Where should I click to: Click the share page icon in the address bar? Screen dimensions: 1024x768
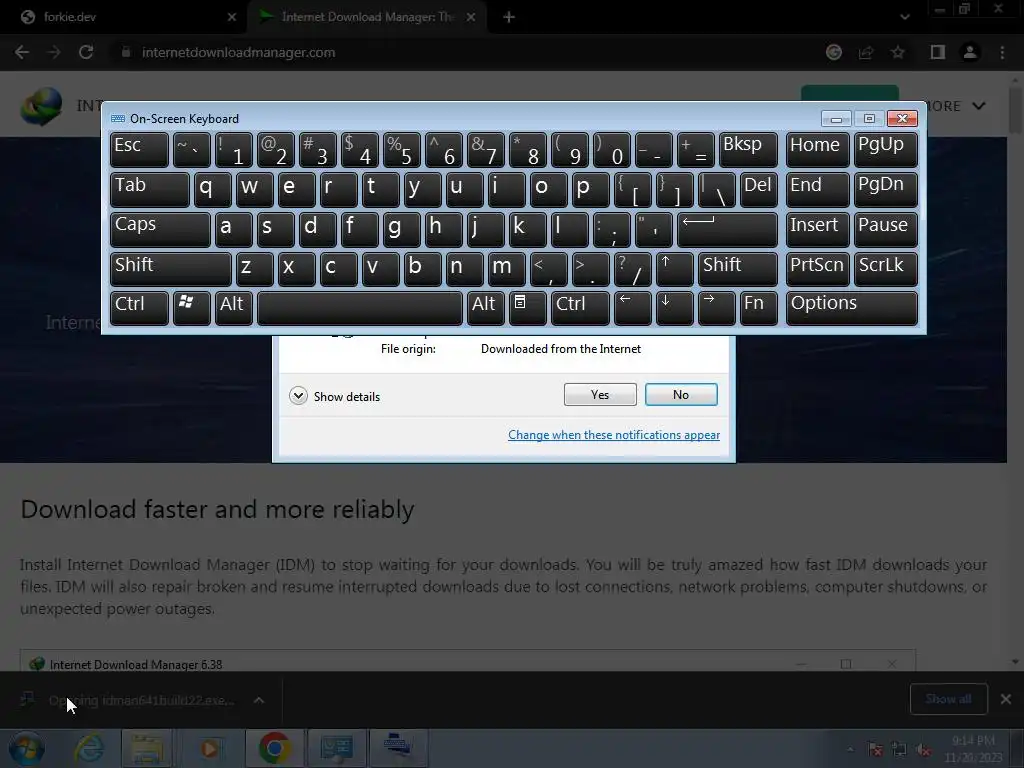pyautogui.click(x=866, y=52)
